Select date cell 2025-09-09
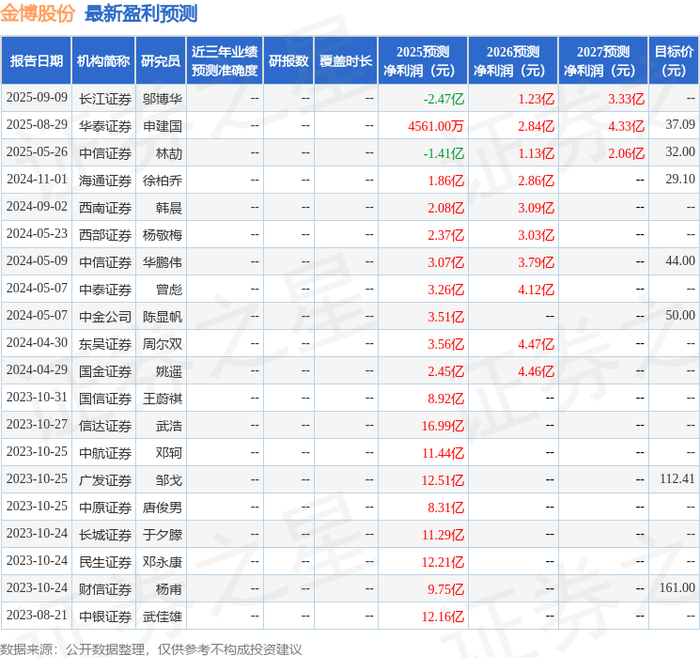Image resolution: width=700 pixels, height=658 pixels. (x=37, y=98)
